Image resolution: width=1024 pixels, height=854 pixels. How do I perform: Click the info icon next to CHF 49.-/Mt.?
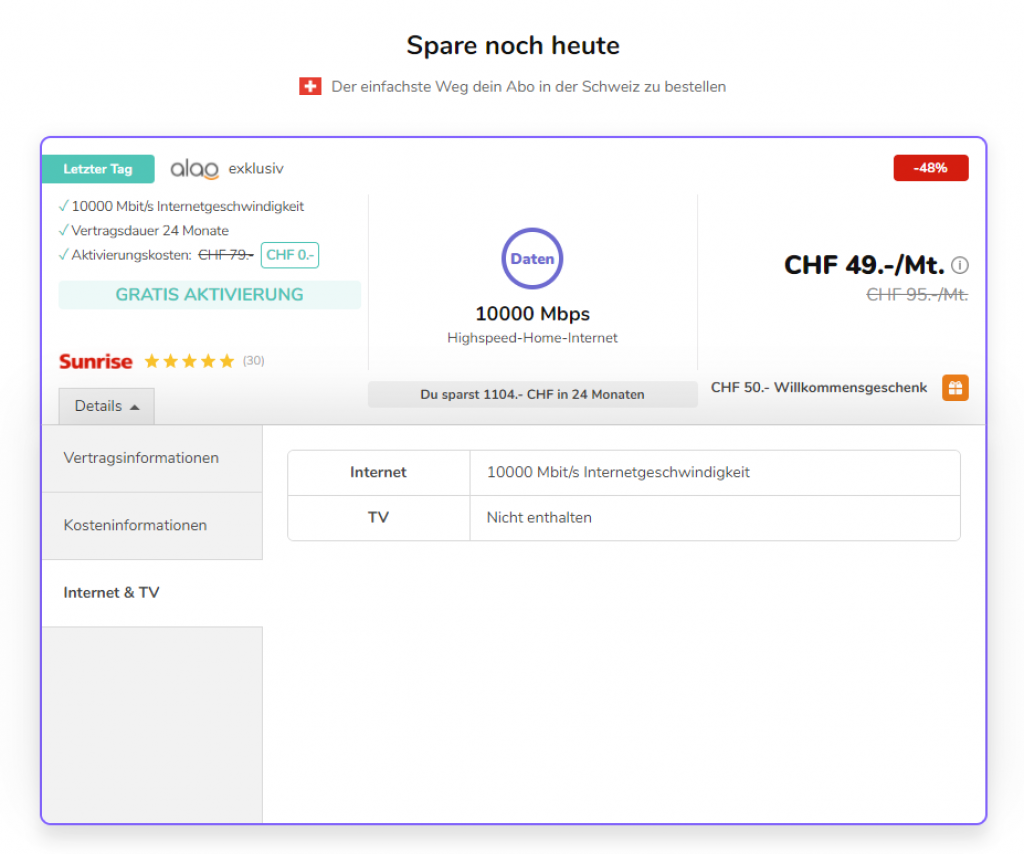coord(960,265)
